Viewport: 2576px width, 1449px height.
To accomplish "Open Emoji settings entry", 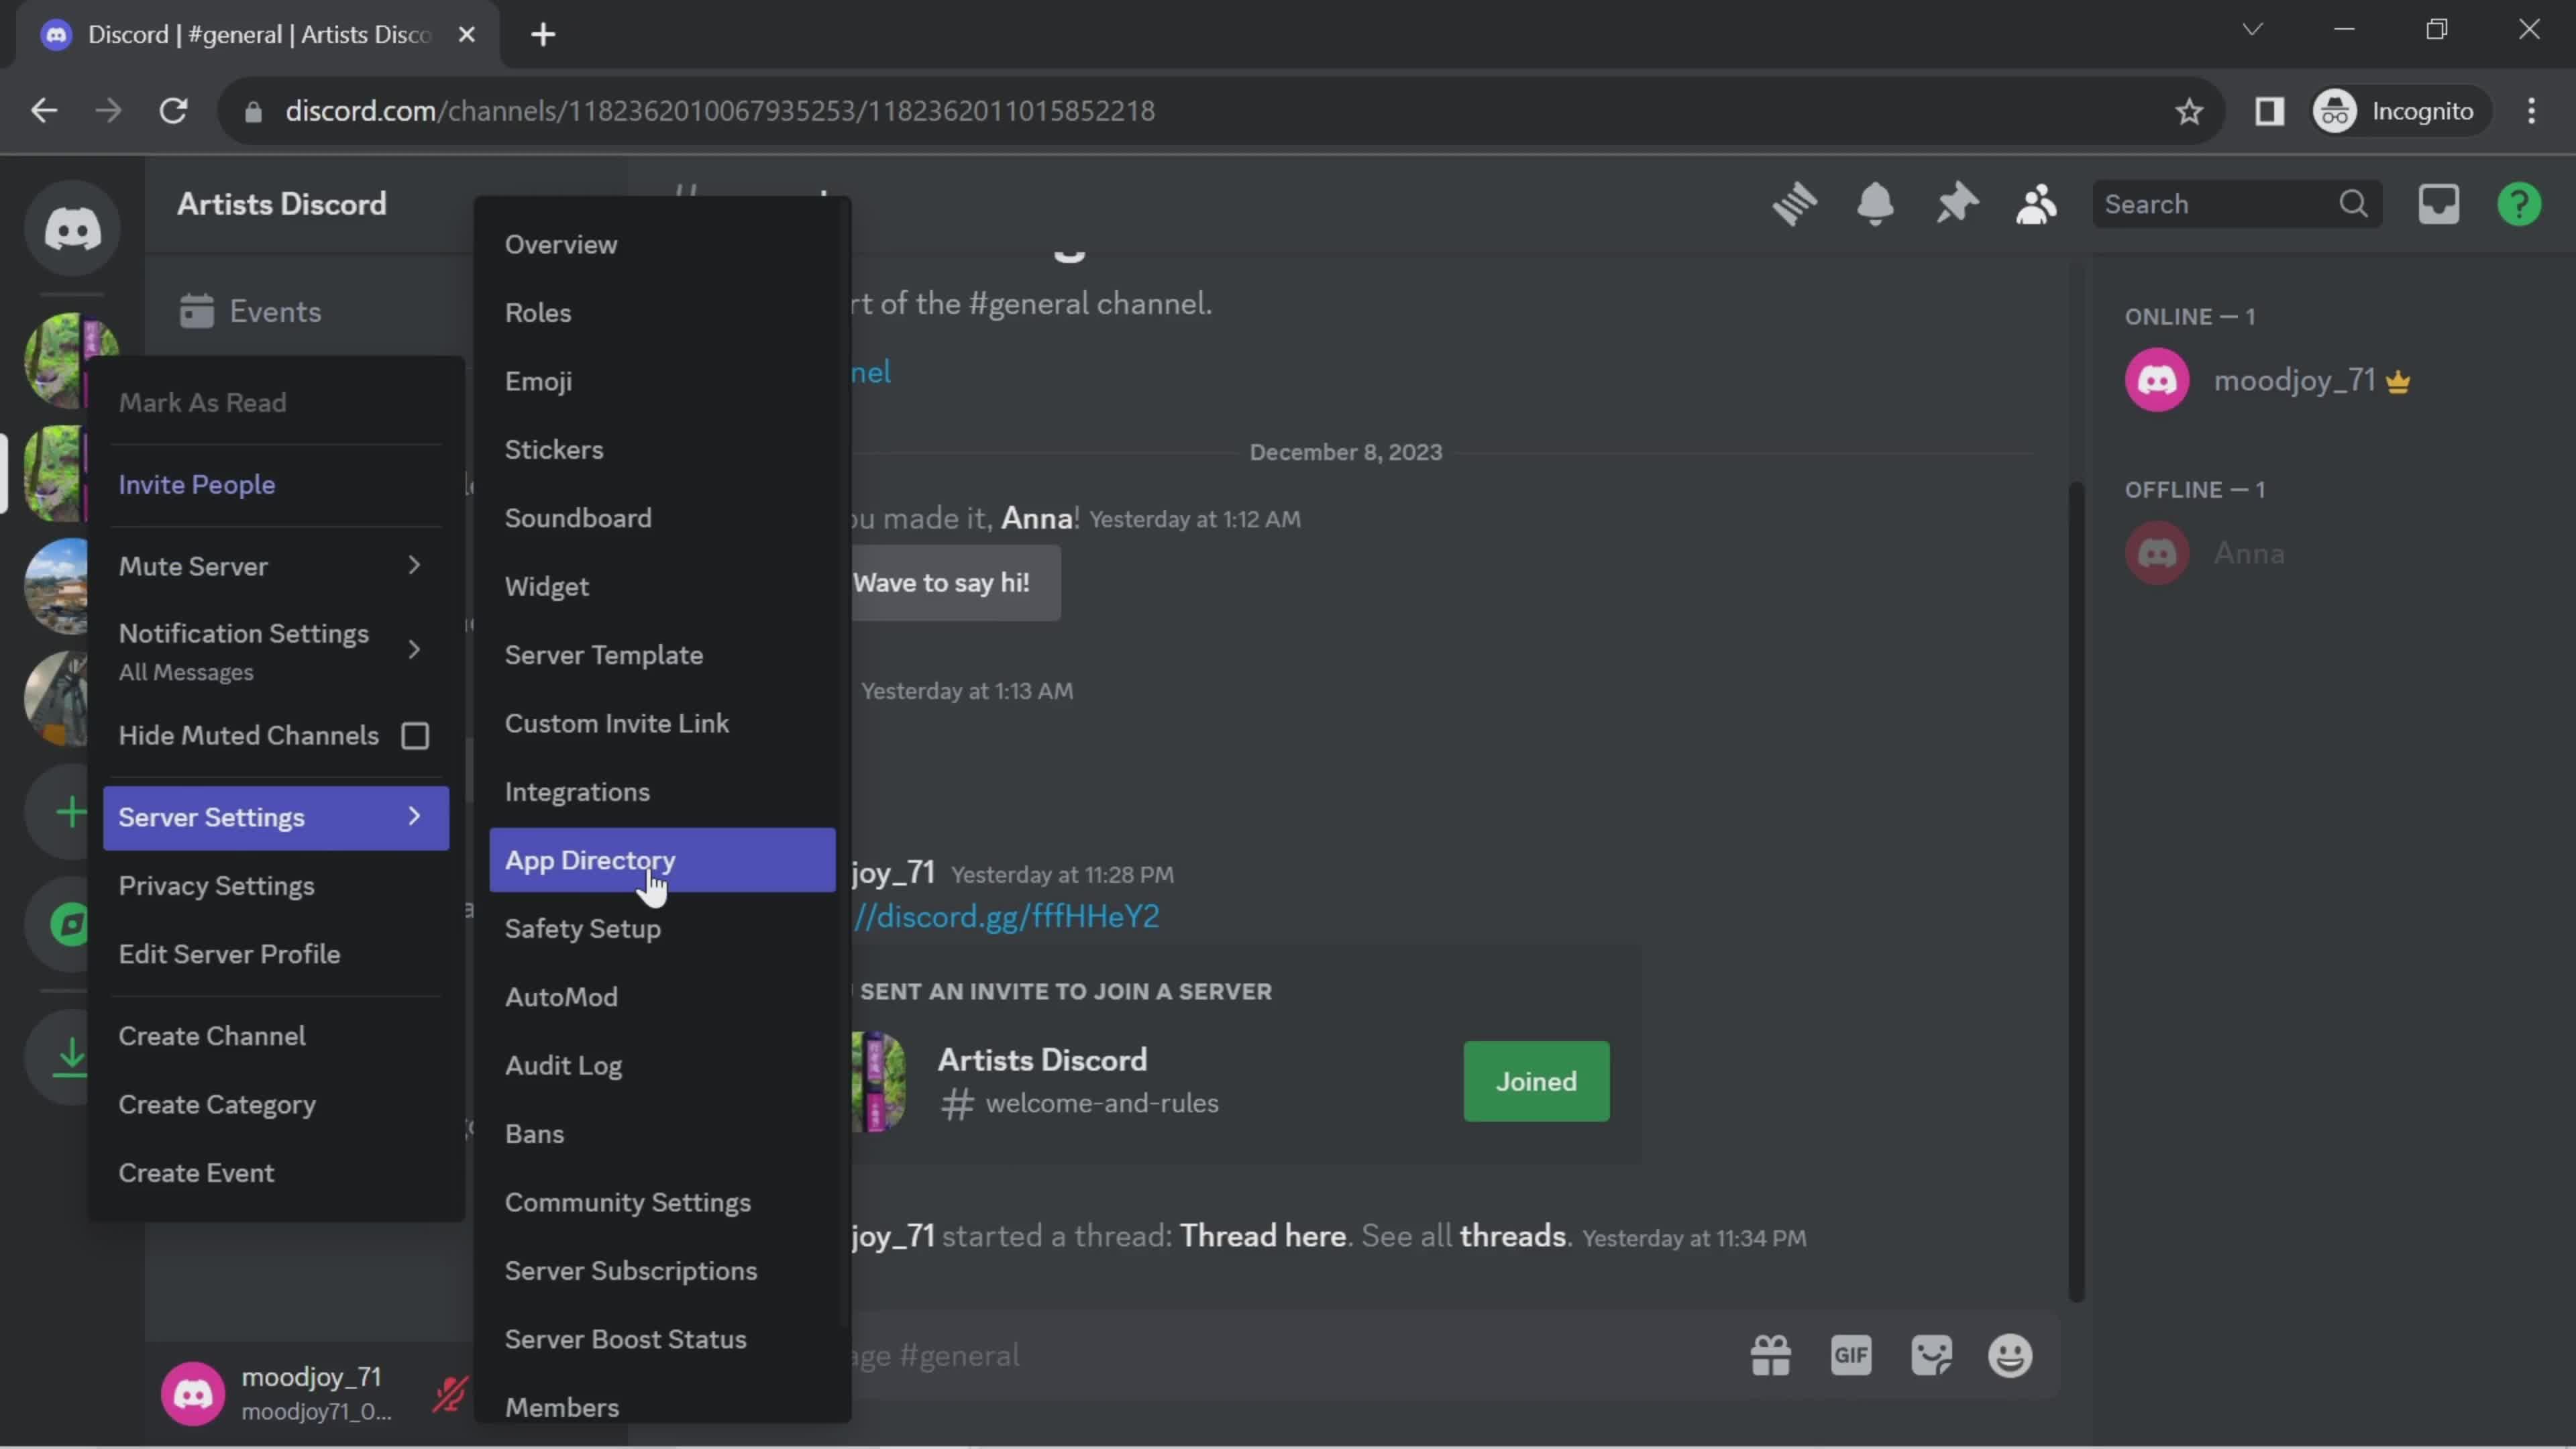I will pyautogui.click(x=662, y=381).
